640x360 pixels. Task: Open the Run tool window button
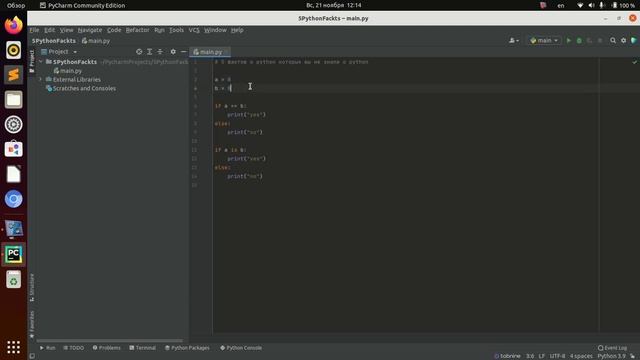(x=47, y=348)
